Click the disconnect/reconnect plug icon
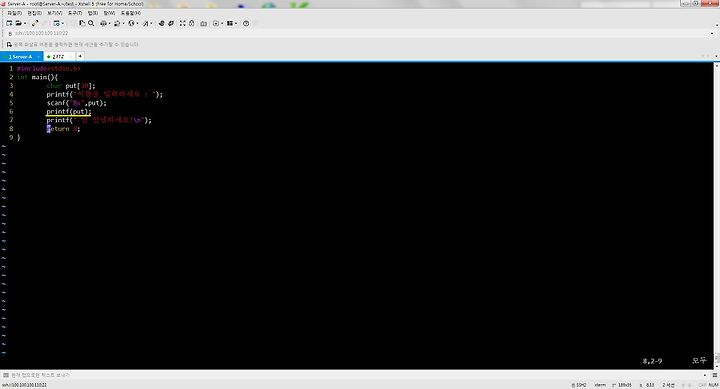 click(35, 23)
